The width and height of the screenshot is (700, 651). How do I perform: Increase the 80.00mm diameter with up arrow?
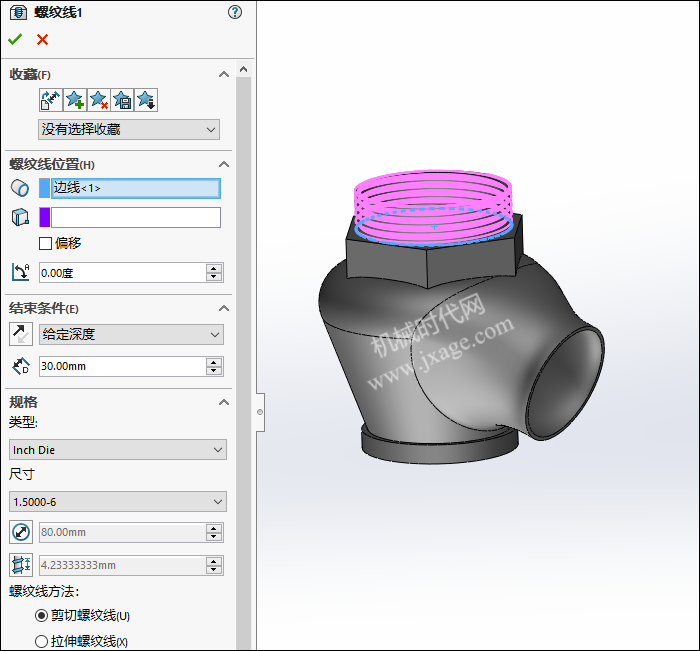point(214,528)
